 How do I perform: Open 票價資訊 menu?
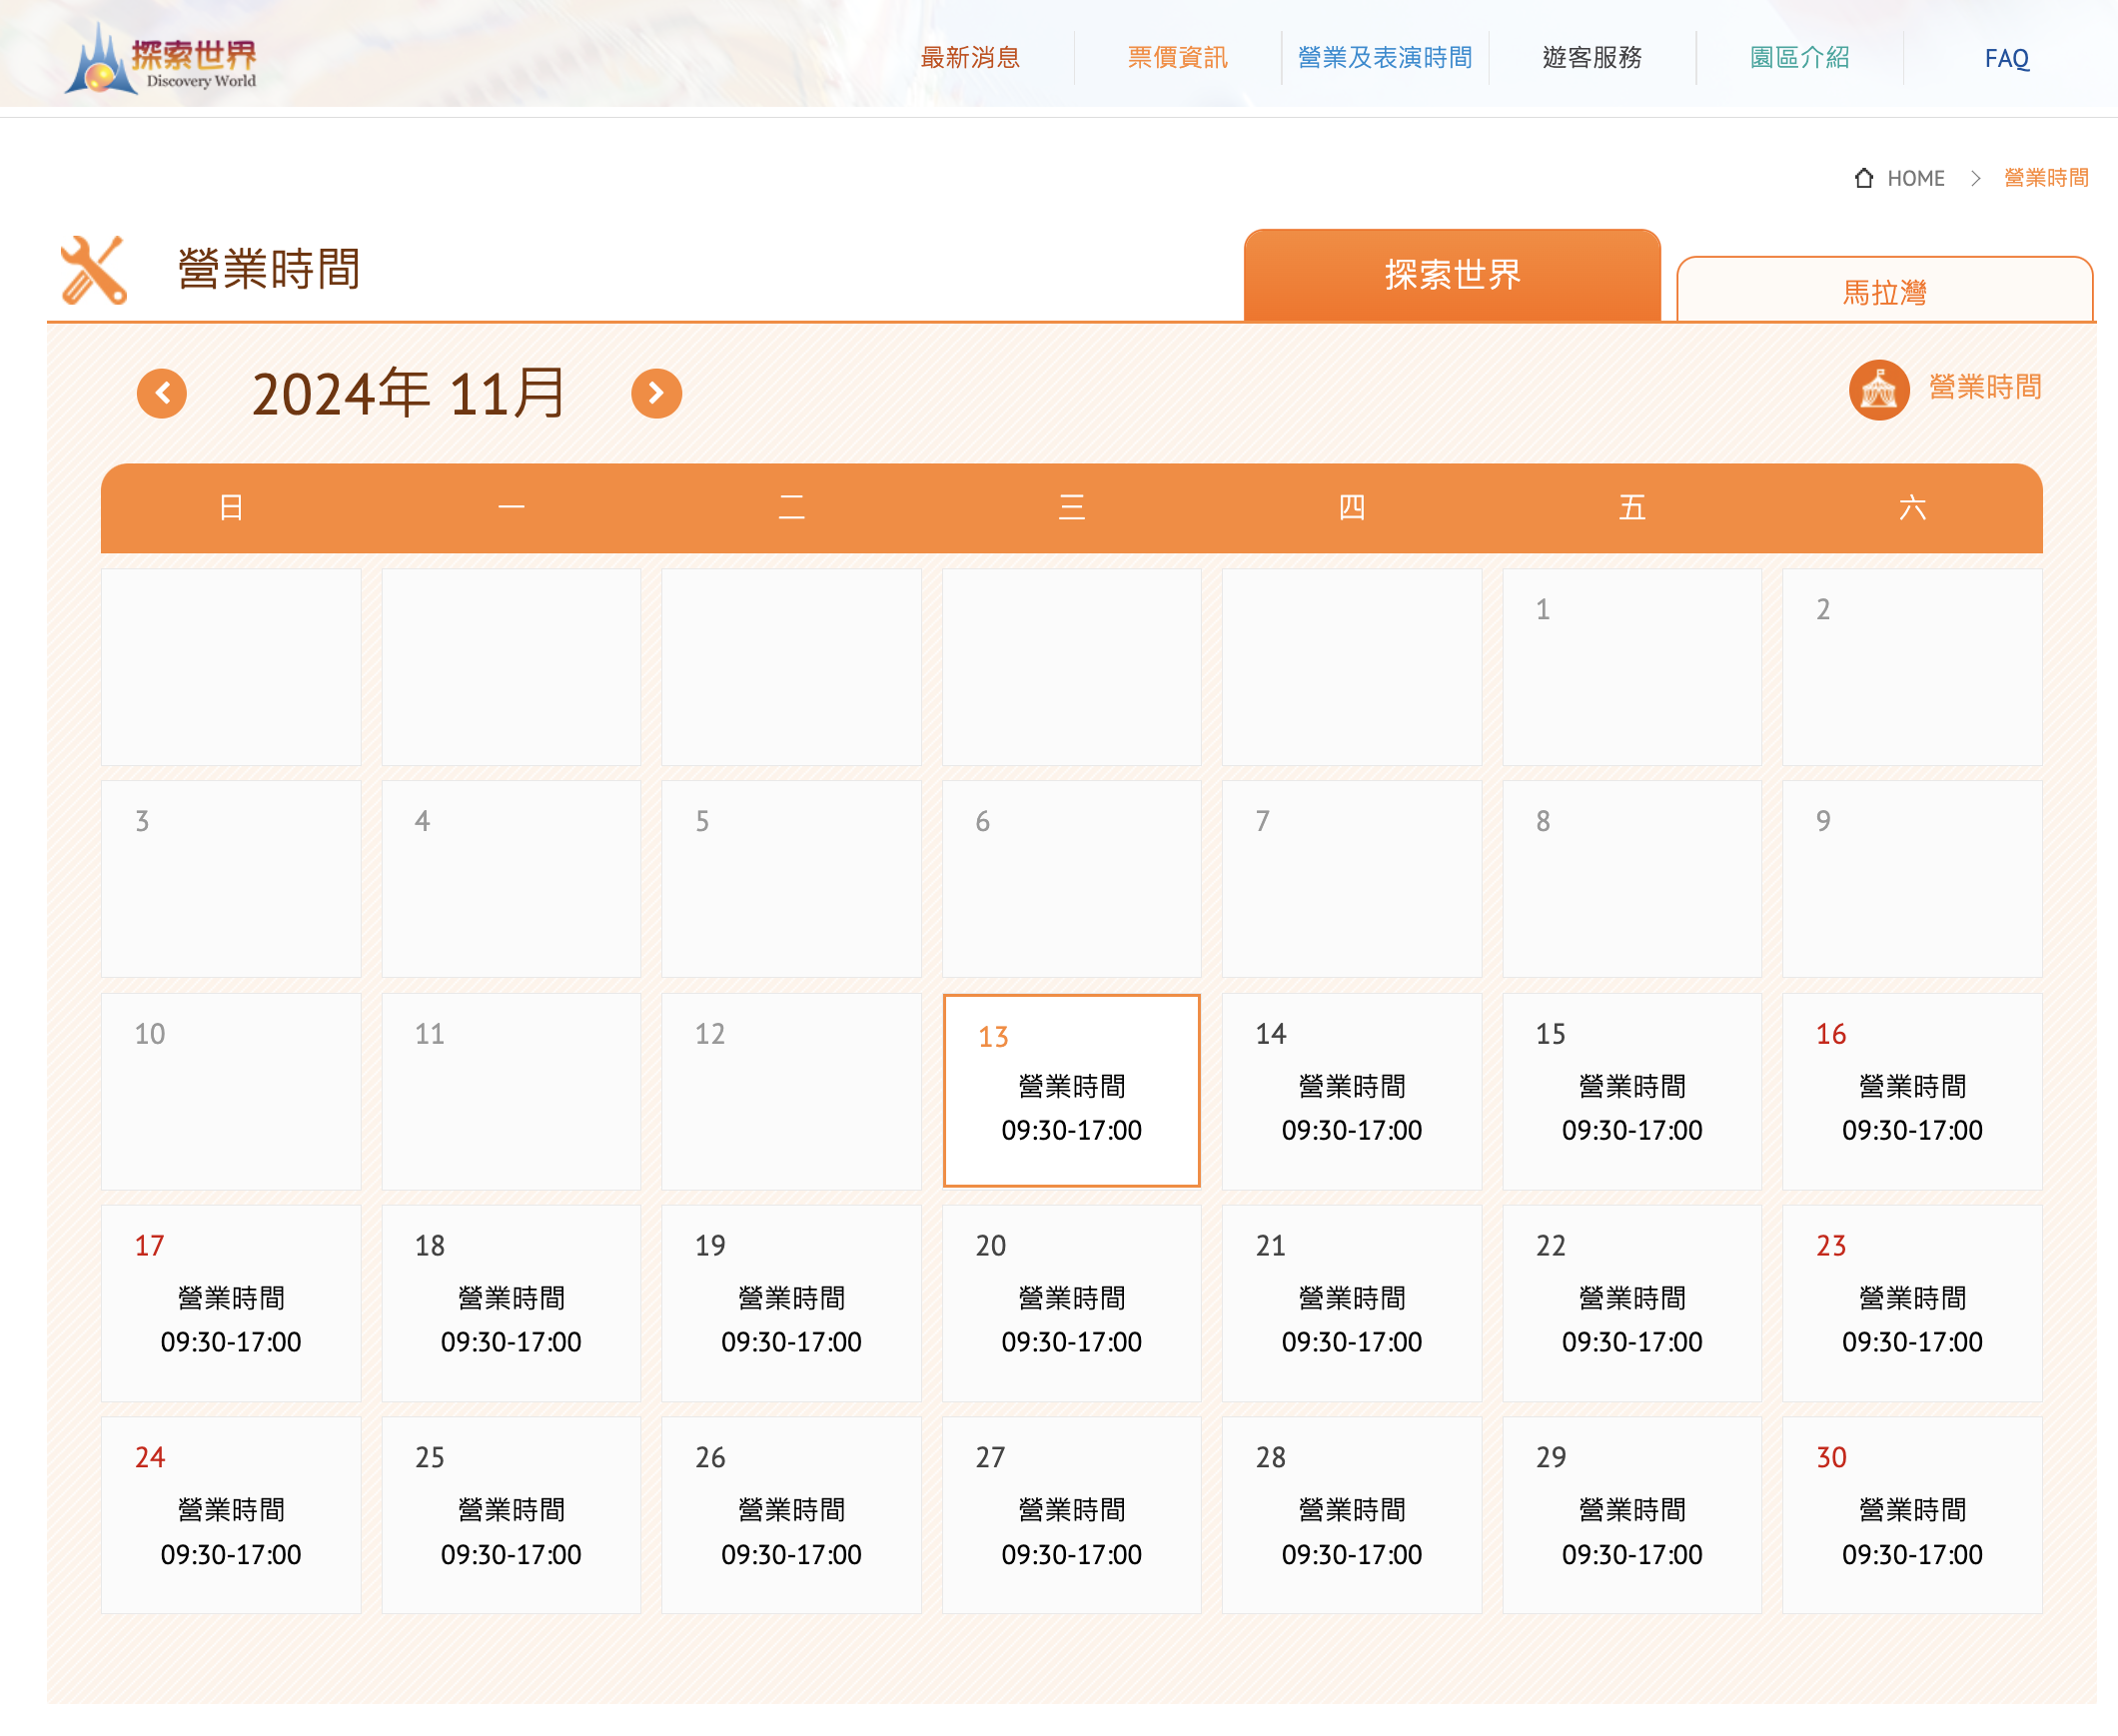[x=1177, y=58]
